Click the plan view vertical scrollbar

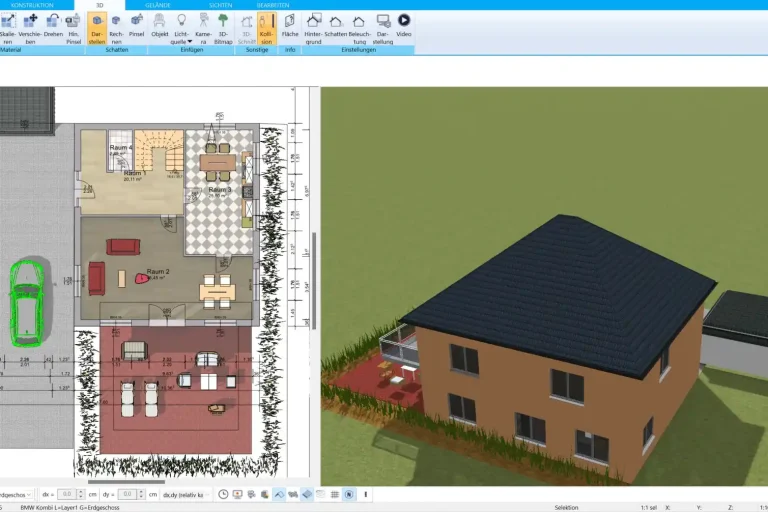click(x=314, y=280)
